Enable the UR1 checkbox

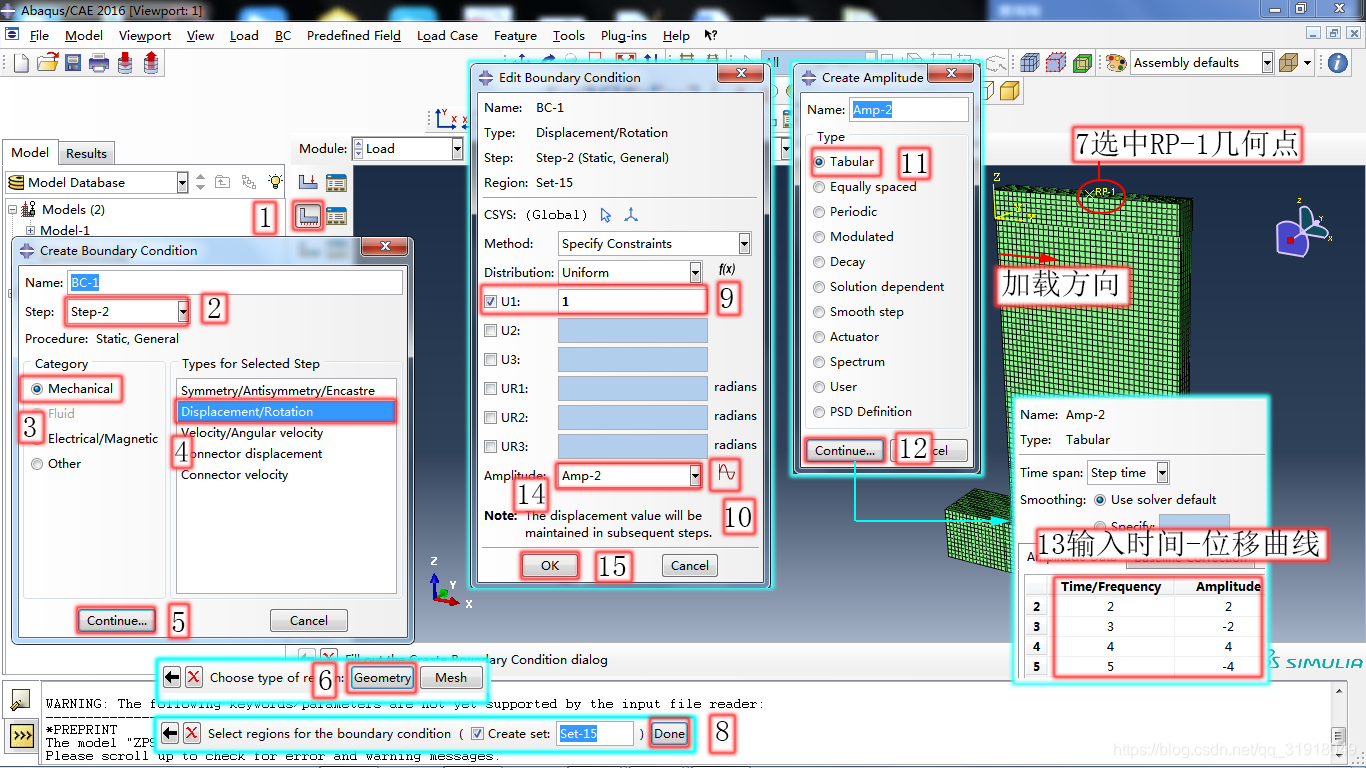pos(490,388)
